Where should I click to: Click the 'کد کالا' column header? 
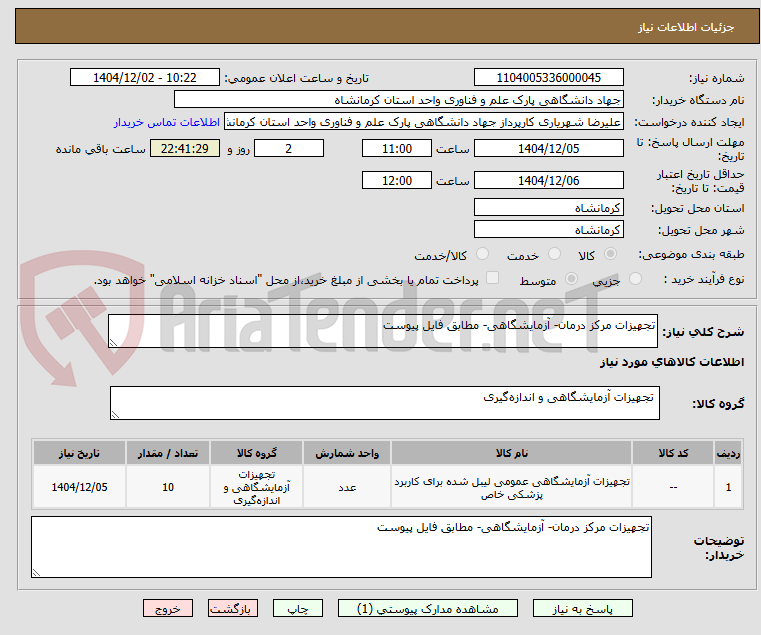pos(673,453)
